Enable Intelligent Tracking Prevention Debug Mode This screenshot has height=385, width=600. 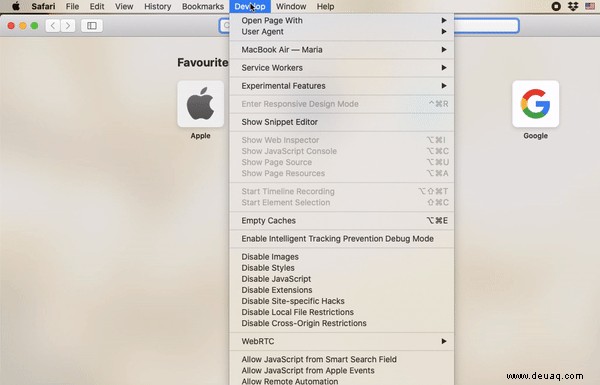342,238
